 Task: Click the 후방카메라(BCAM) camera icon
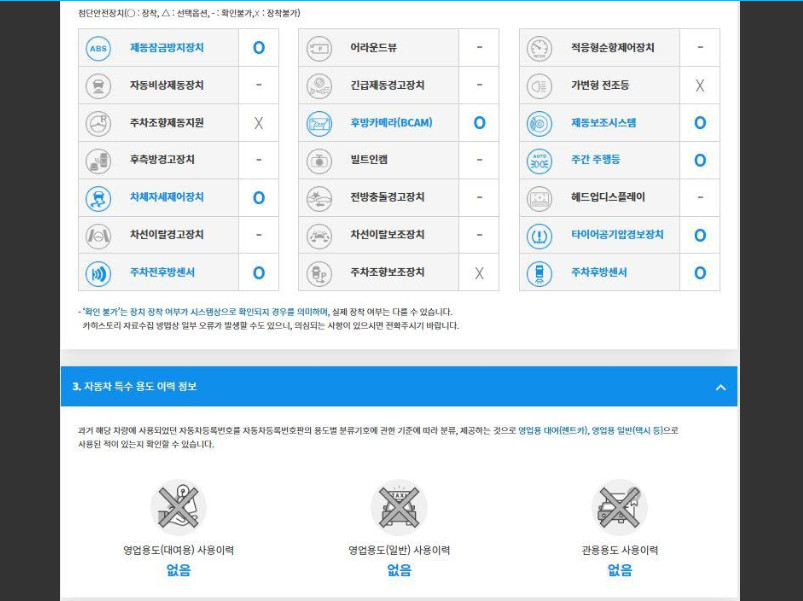(x=318, y=123)
